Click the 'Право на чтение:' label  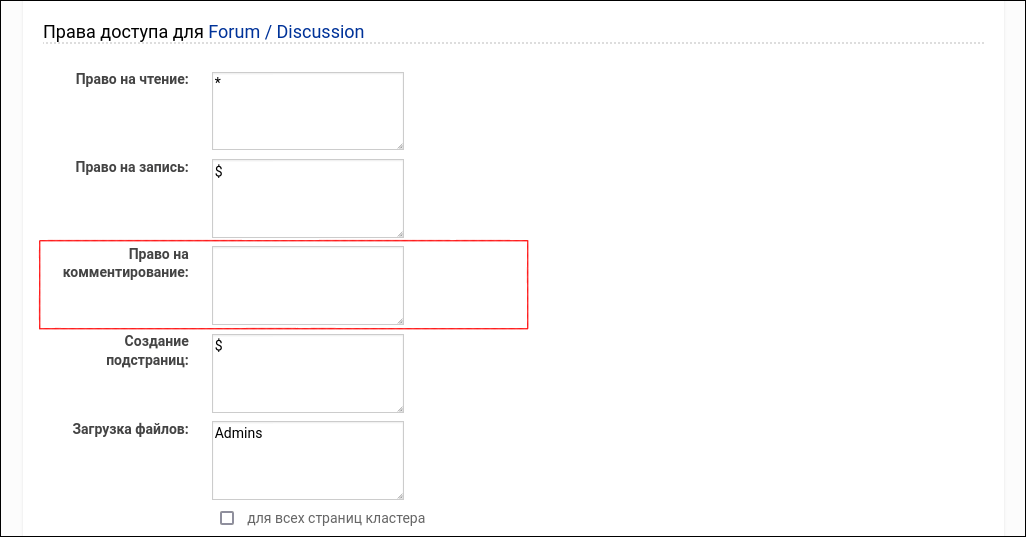coord(132,80)
